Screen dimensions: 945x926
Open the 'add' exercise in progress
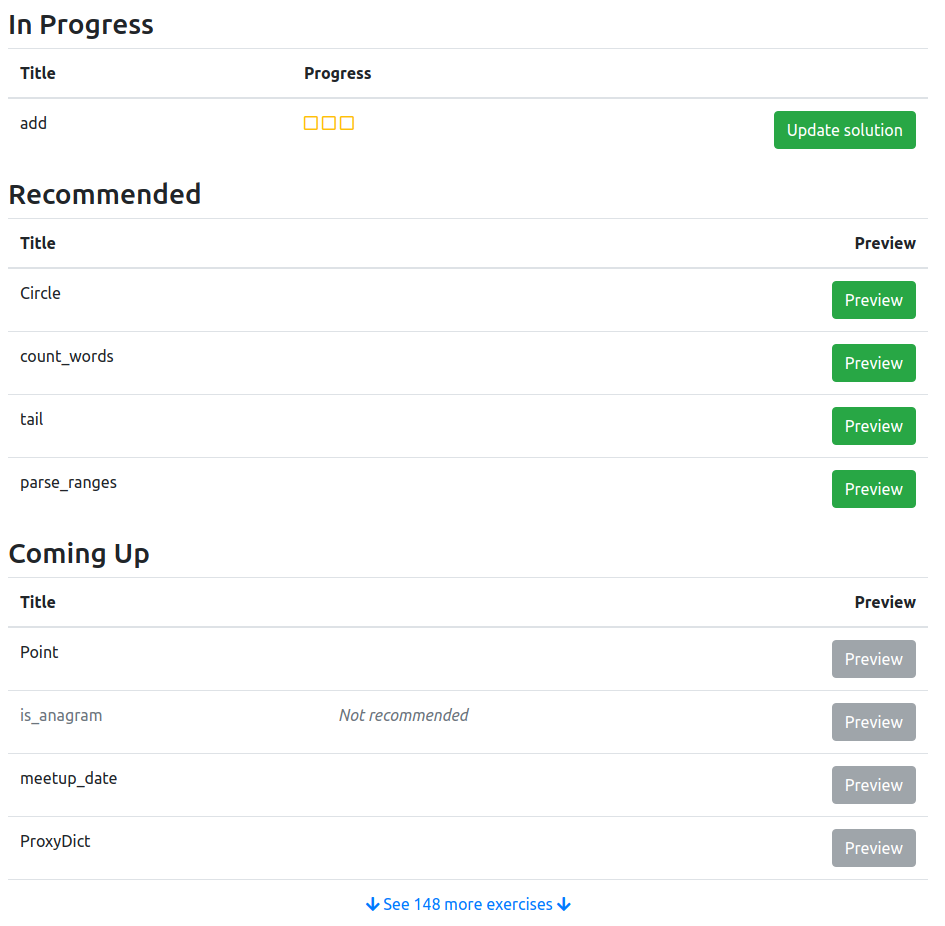[33, 122]
